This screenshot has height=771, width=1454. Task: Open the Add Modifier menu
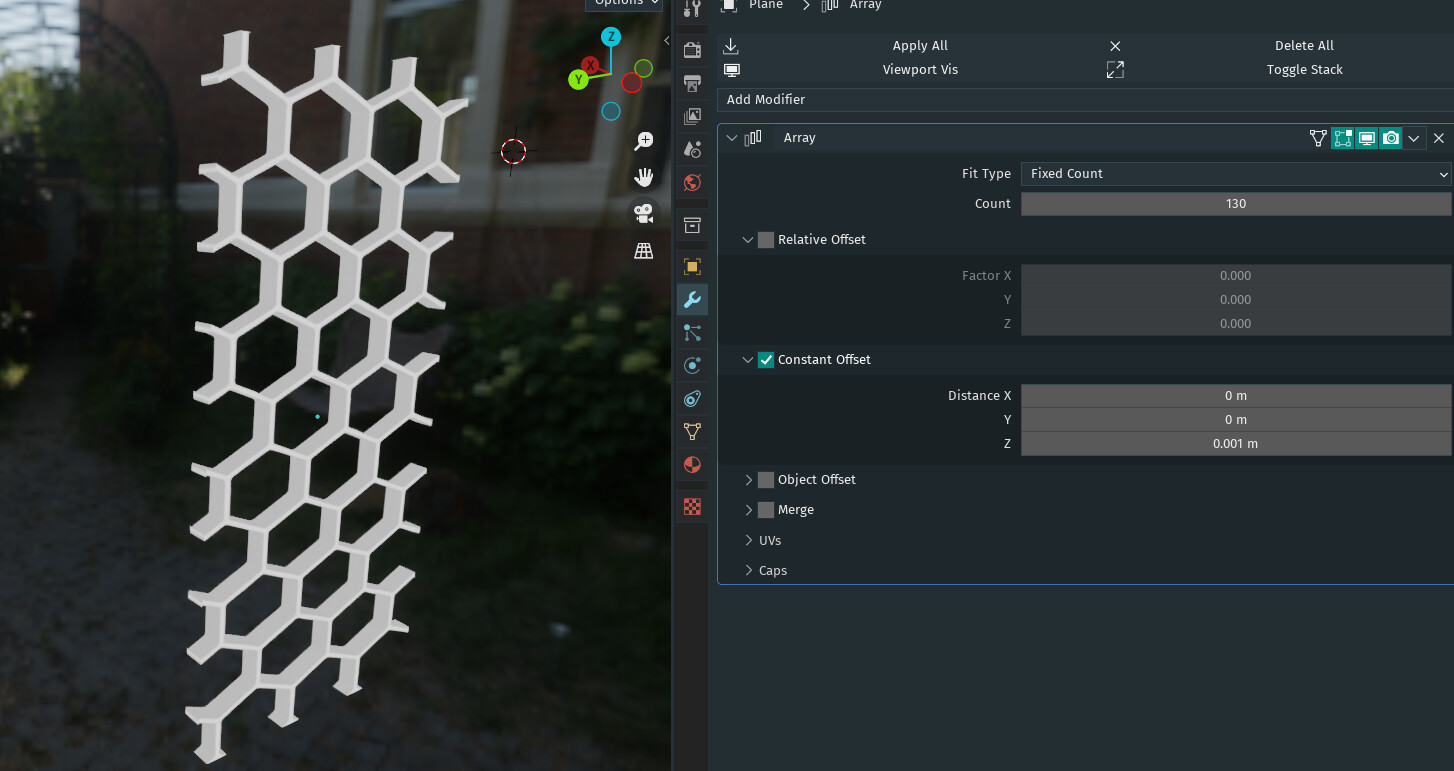tap(1085, 100)
